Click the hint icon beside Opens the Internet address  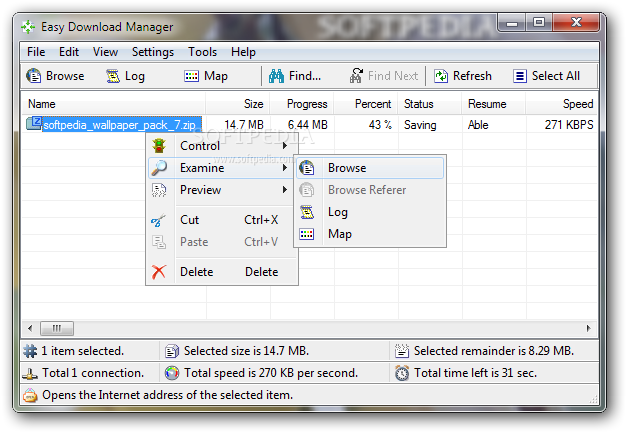[x=30, y=395]
